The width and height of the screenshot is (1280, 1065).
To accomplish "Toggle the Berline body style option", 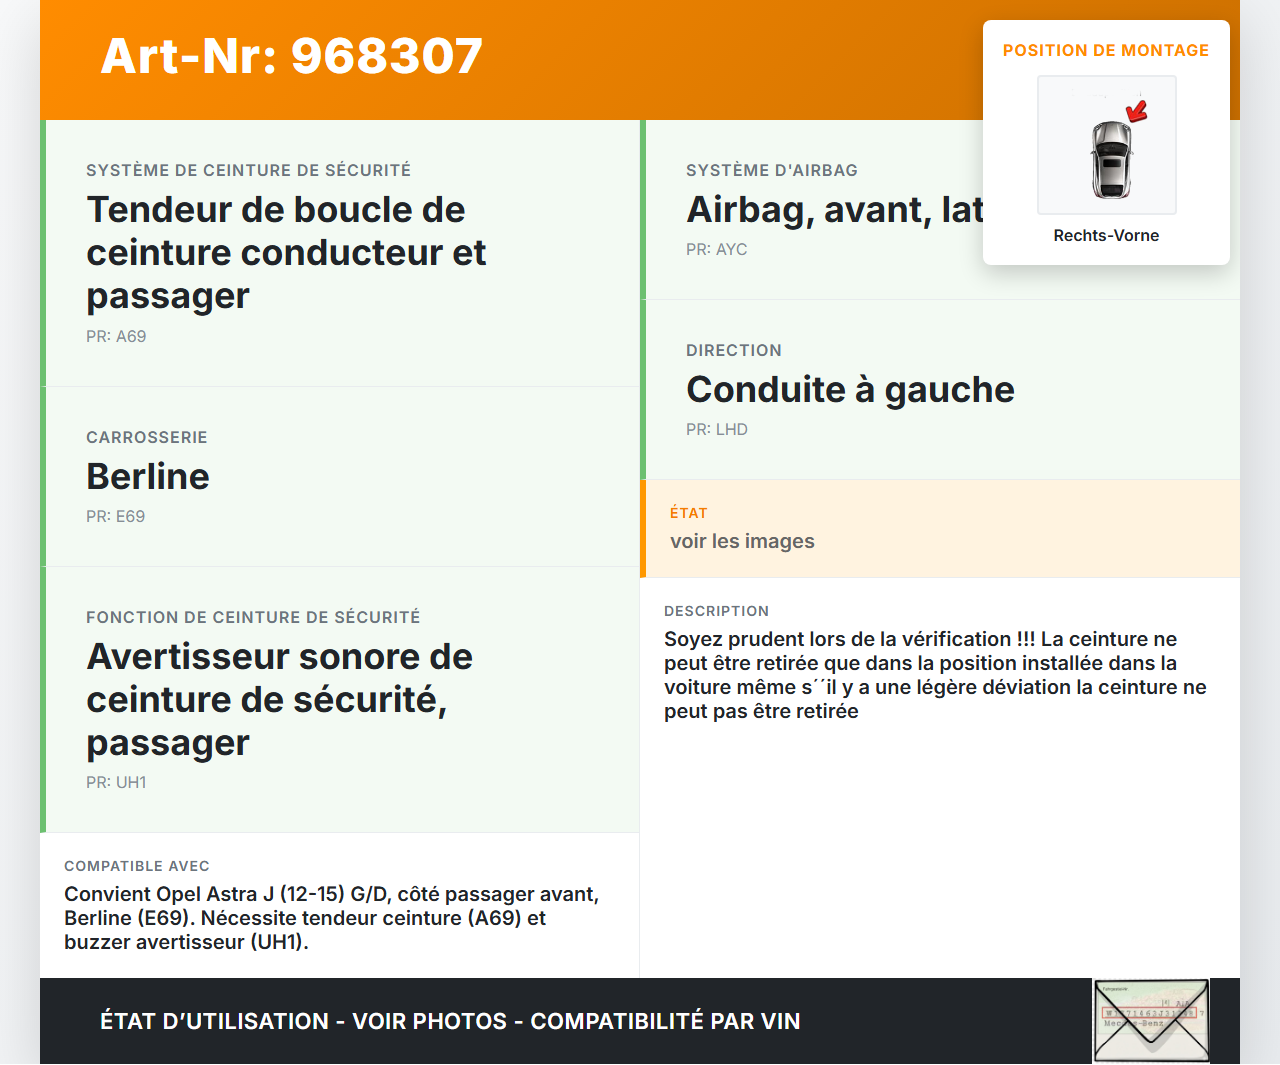I will point(148,477).
